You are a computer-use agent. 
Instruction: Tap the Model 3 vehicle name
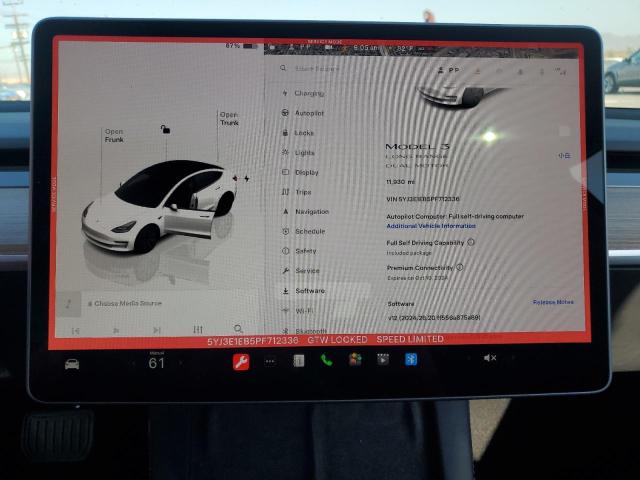(x=417, y=146)
